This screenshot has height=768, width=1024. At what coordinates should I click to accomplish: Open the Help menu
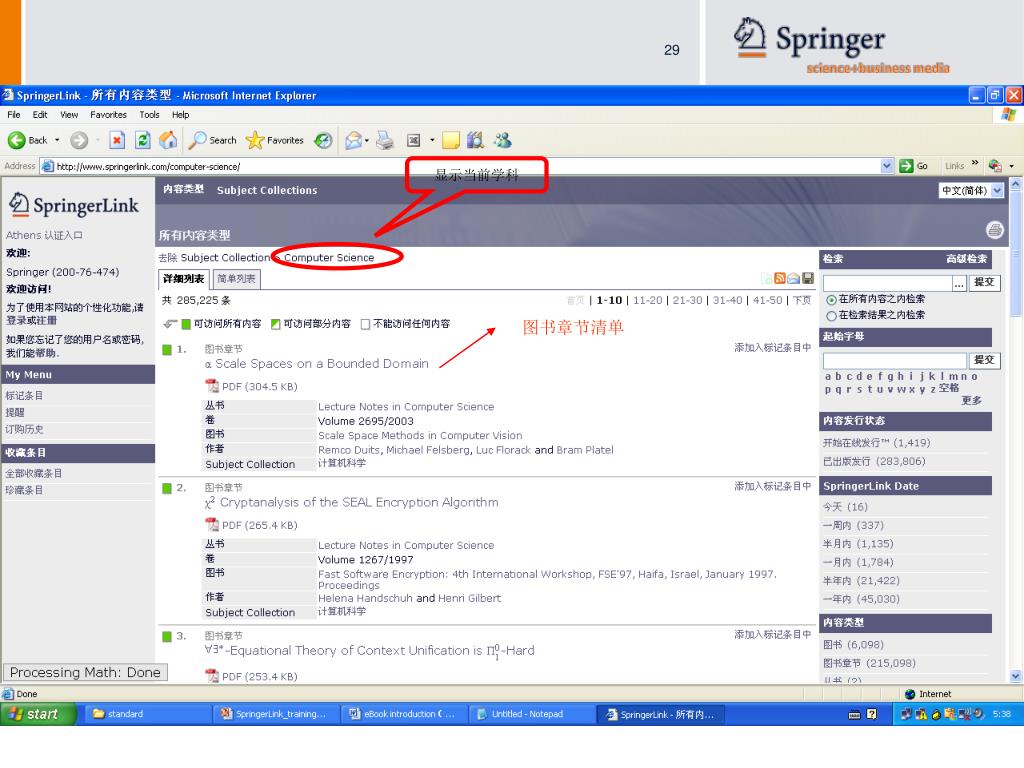point(181,114)
